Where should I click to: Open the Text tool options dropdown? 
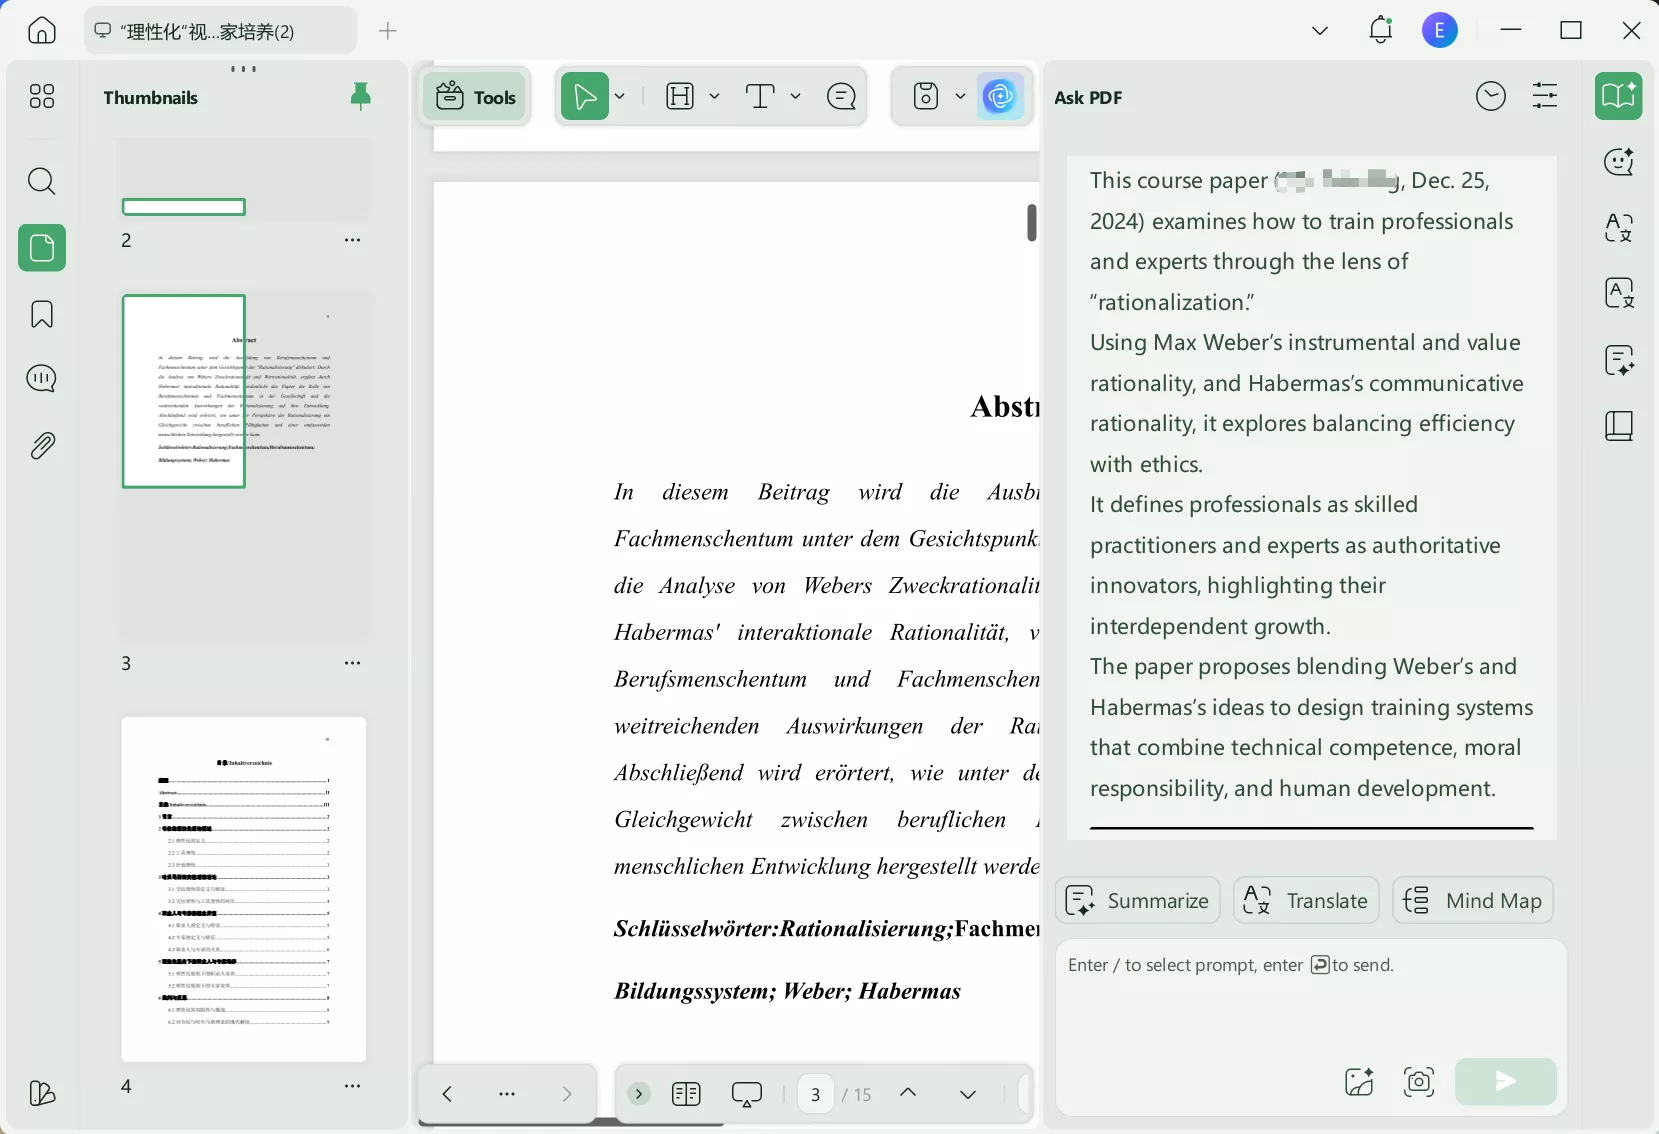(x=795, y=96)
